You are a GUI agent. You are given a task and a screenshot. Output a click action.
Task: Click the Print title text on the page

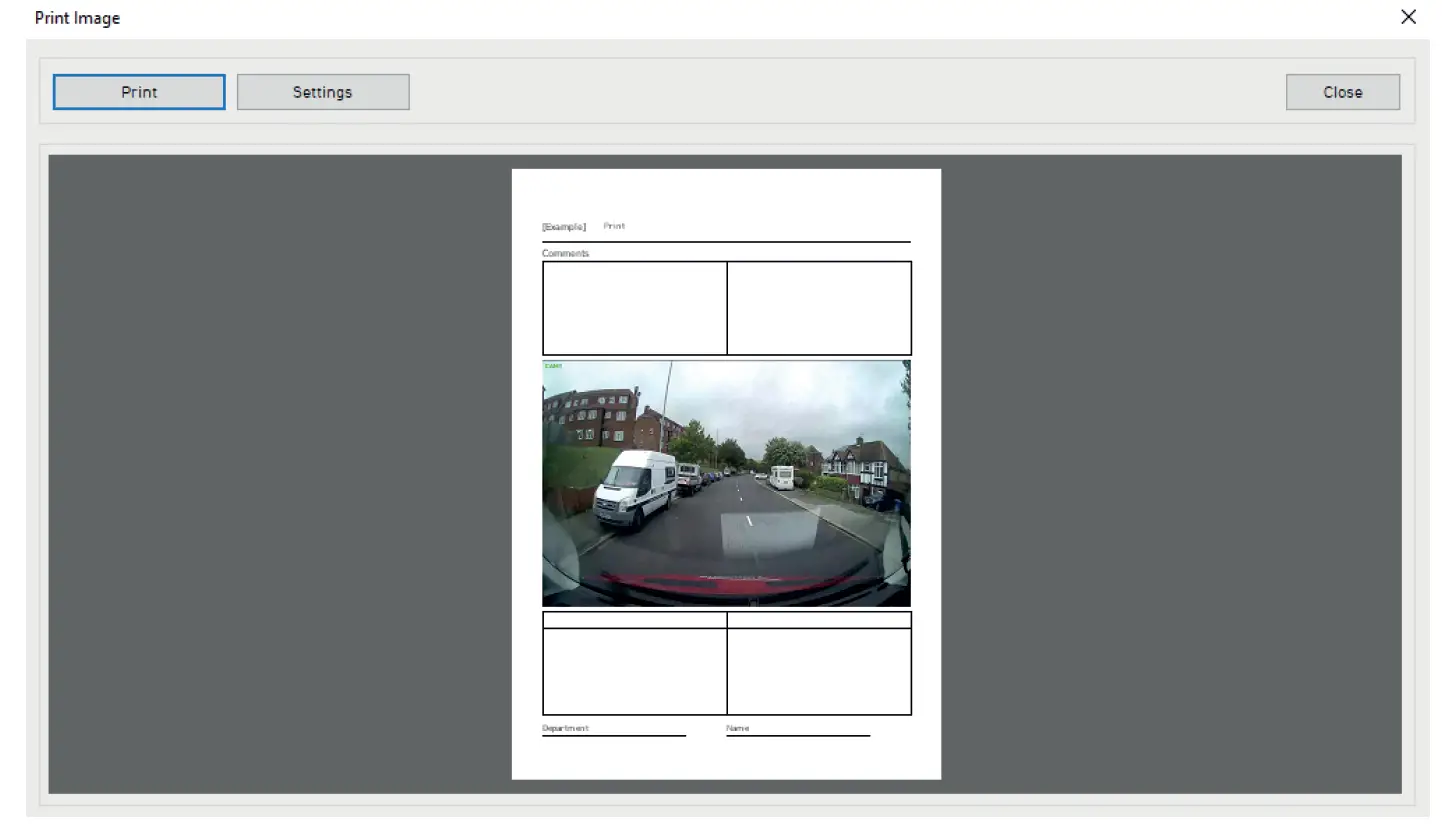(613, 226)
